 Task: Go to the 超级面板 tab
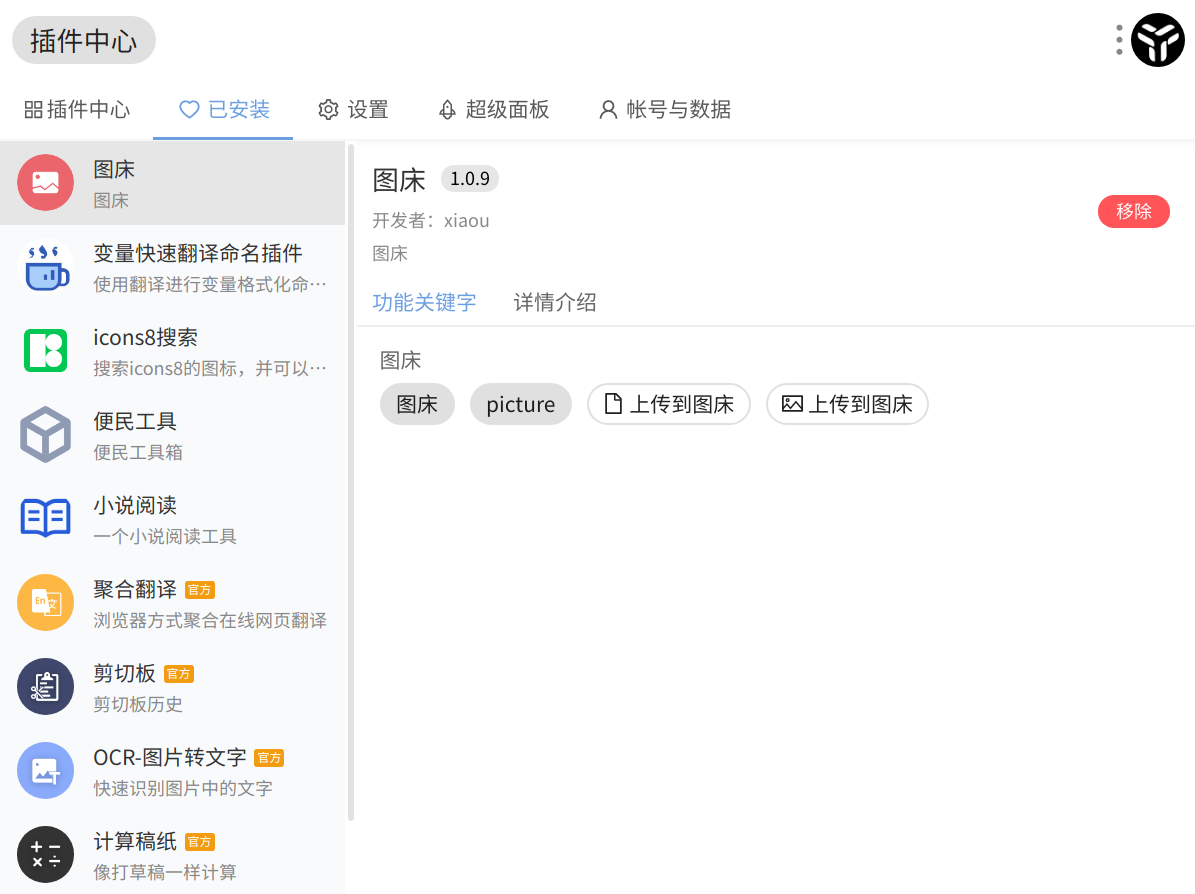(x=494, y=110)
